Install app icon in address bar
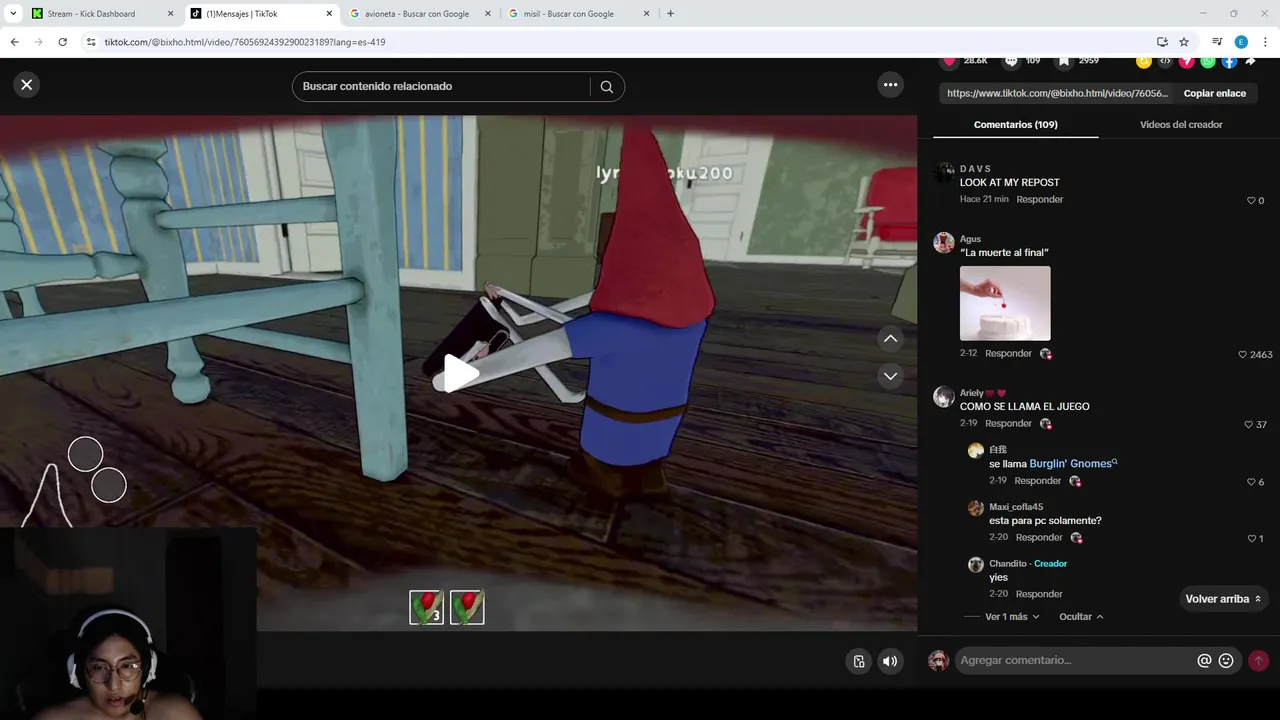The image size is (1280, 720). (1162, 42)
